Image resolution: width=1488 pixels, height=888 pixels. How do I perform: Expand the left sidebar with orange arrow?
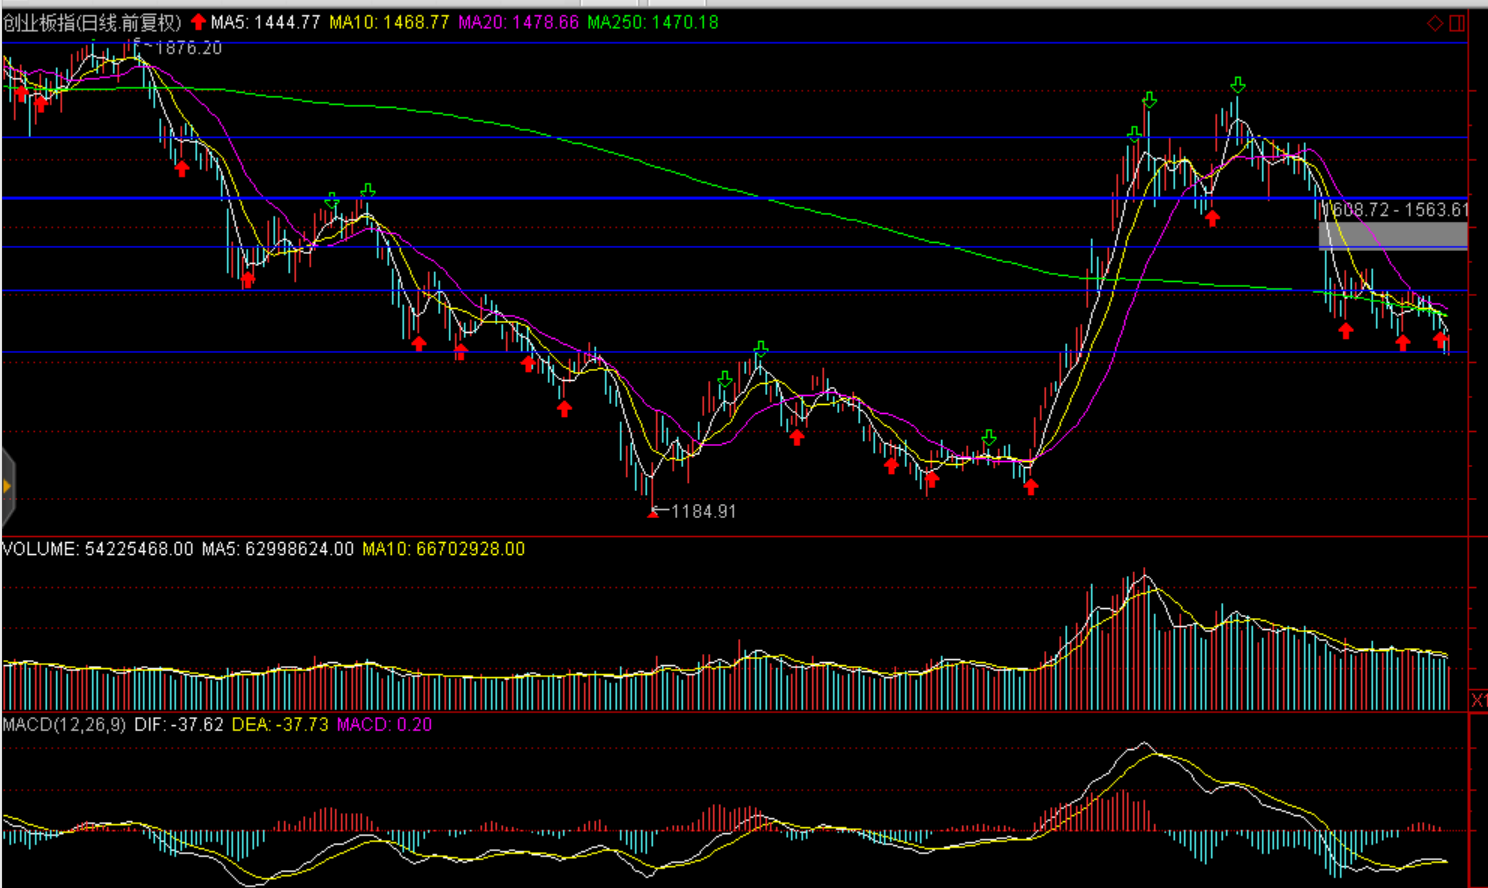point(7,487)
